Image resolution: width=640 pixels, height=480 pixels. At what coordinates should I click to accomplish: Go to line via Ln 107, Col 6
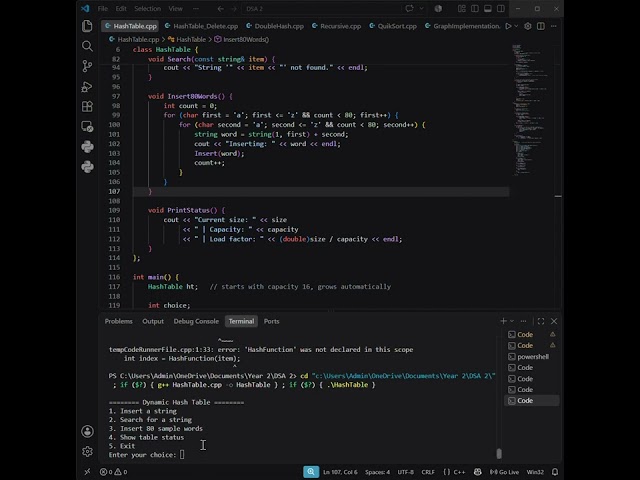340,472
